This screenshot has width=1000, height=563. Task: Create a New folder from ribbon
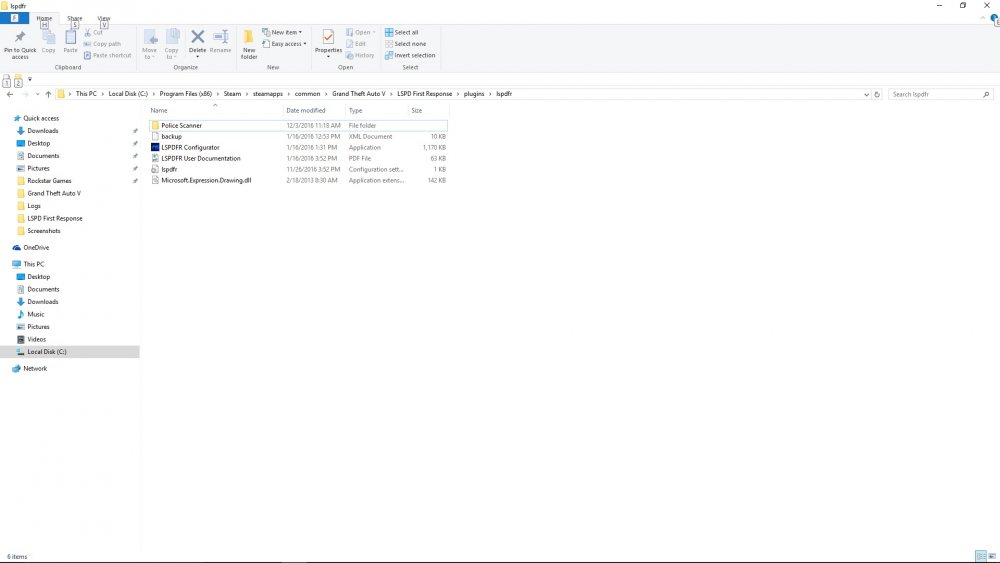(x=249, y=43)
